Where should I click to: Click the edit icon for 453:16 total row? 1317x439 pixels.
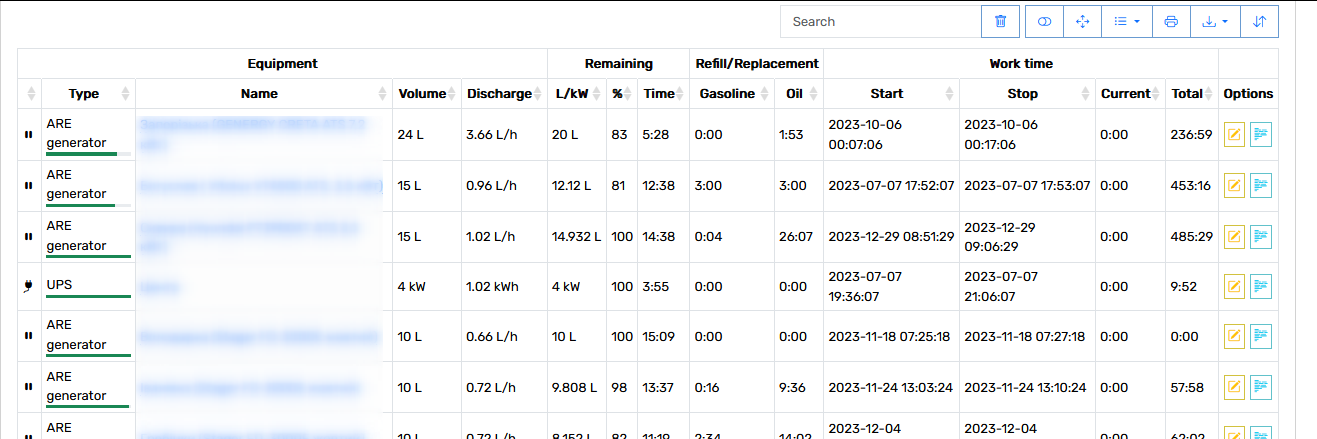[1234, 185]
